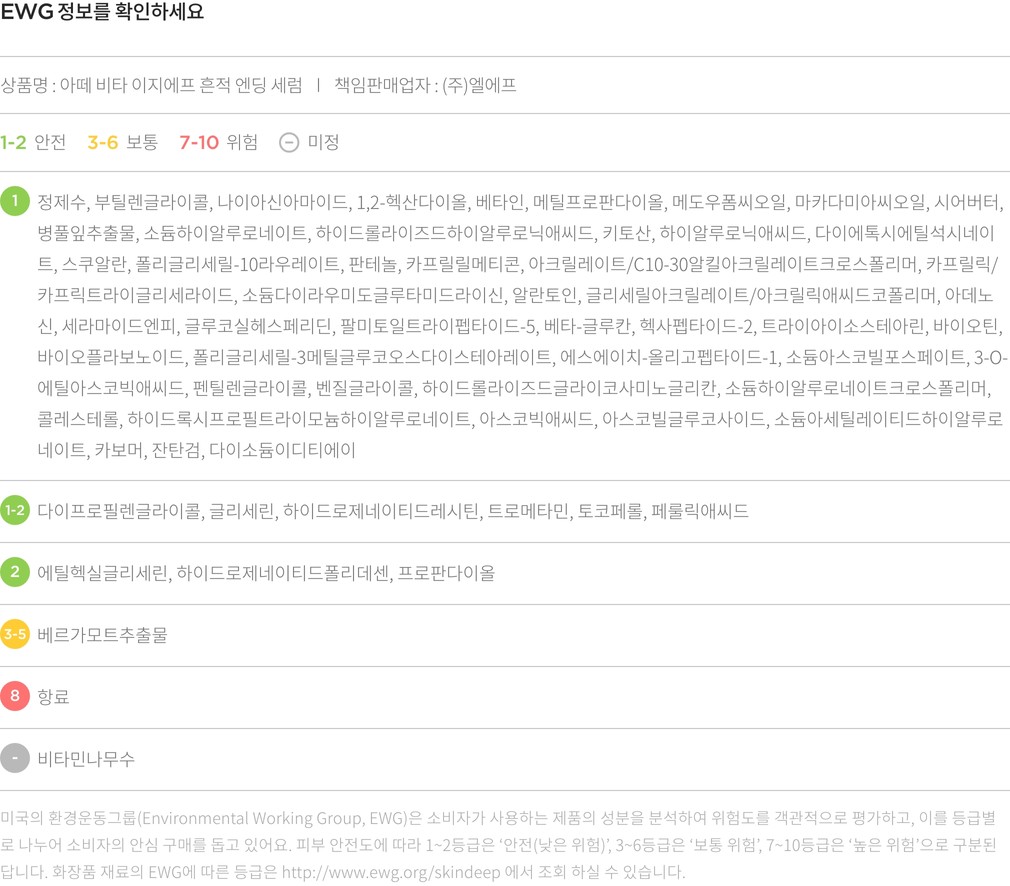Click the 베르가모트추출물 ingredient text
This screenshot has height=886, width=1010.
click(102, 635)
